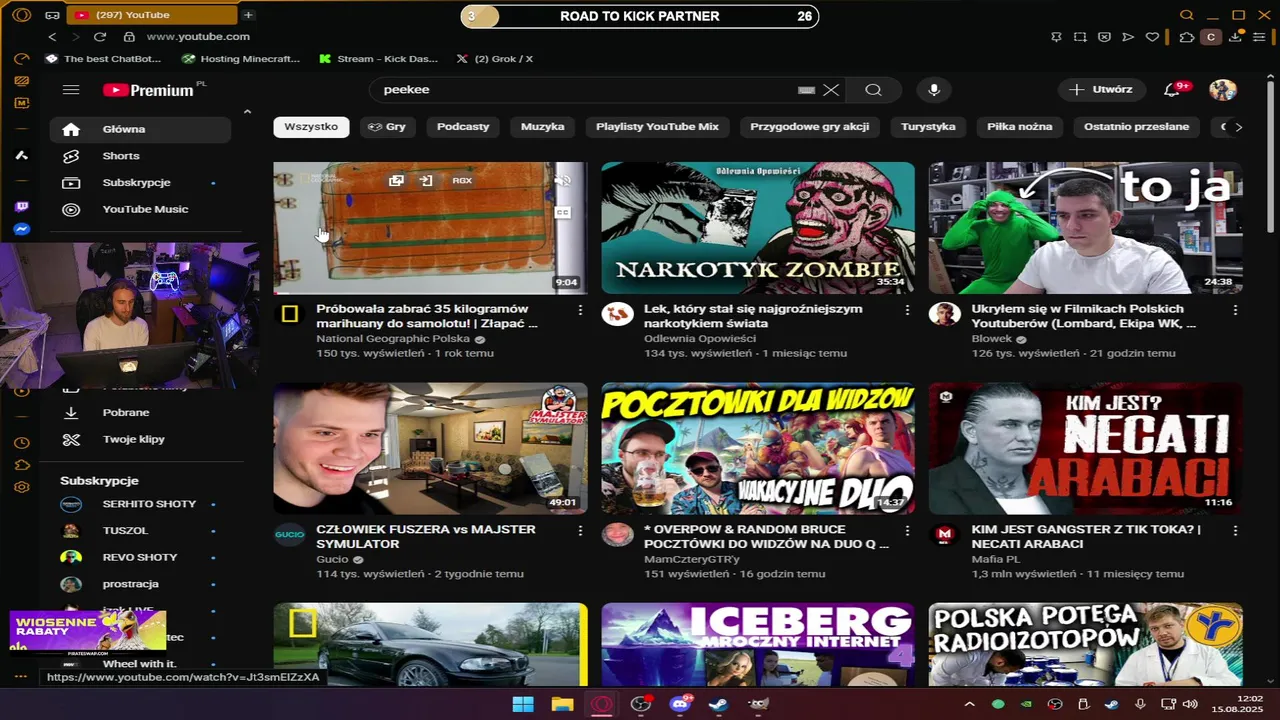
Task: Open options for CZŁOWIEK FUSZERA video
Action: (x=580, y=531)
